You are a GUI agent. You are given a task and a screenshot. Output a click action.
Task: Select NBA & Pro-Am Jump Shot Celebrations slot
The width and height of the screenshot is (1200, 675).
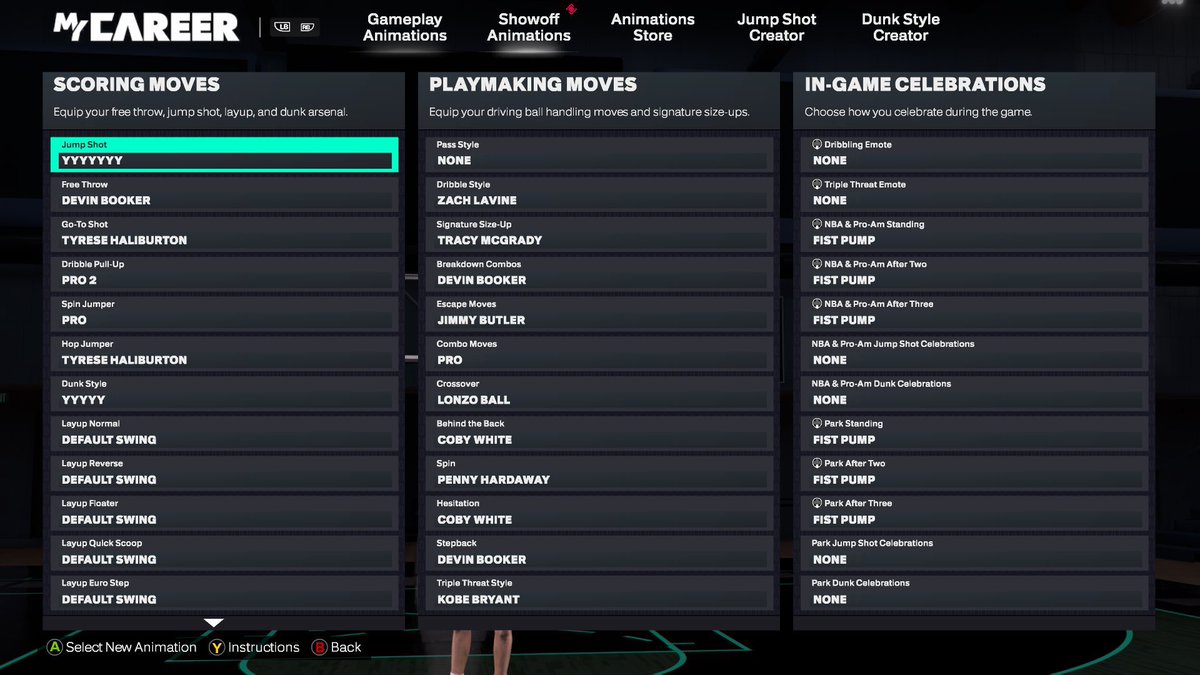[975, 354]
